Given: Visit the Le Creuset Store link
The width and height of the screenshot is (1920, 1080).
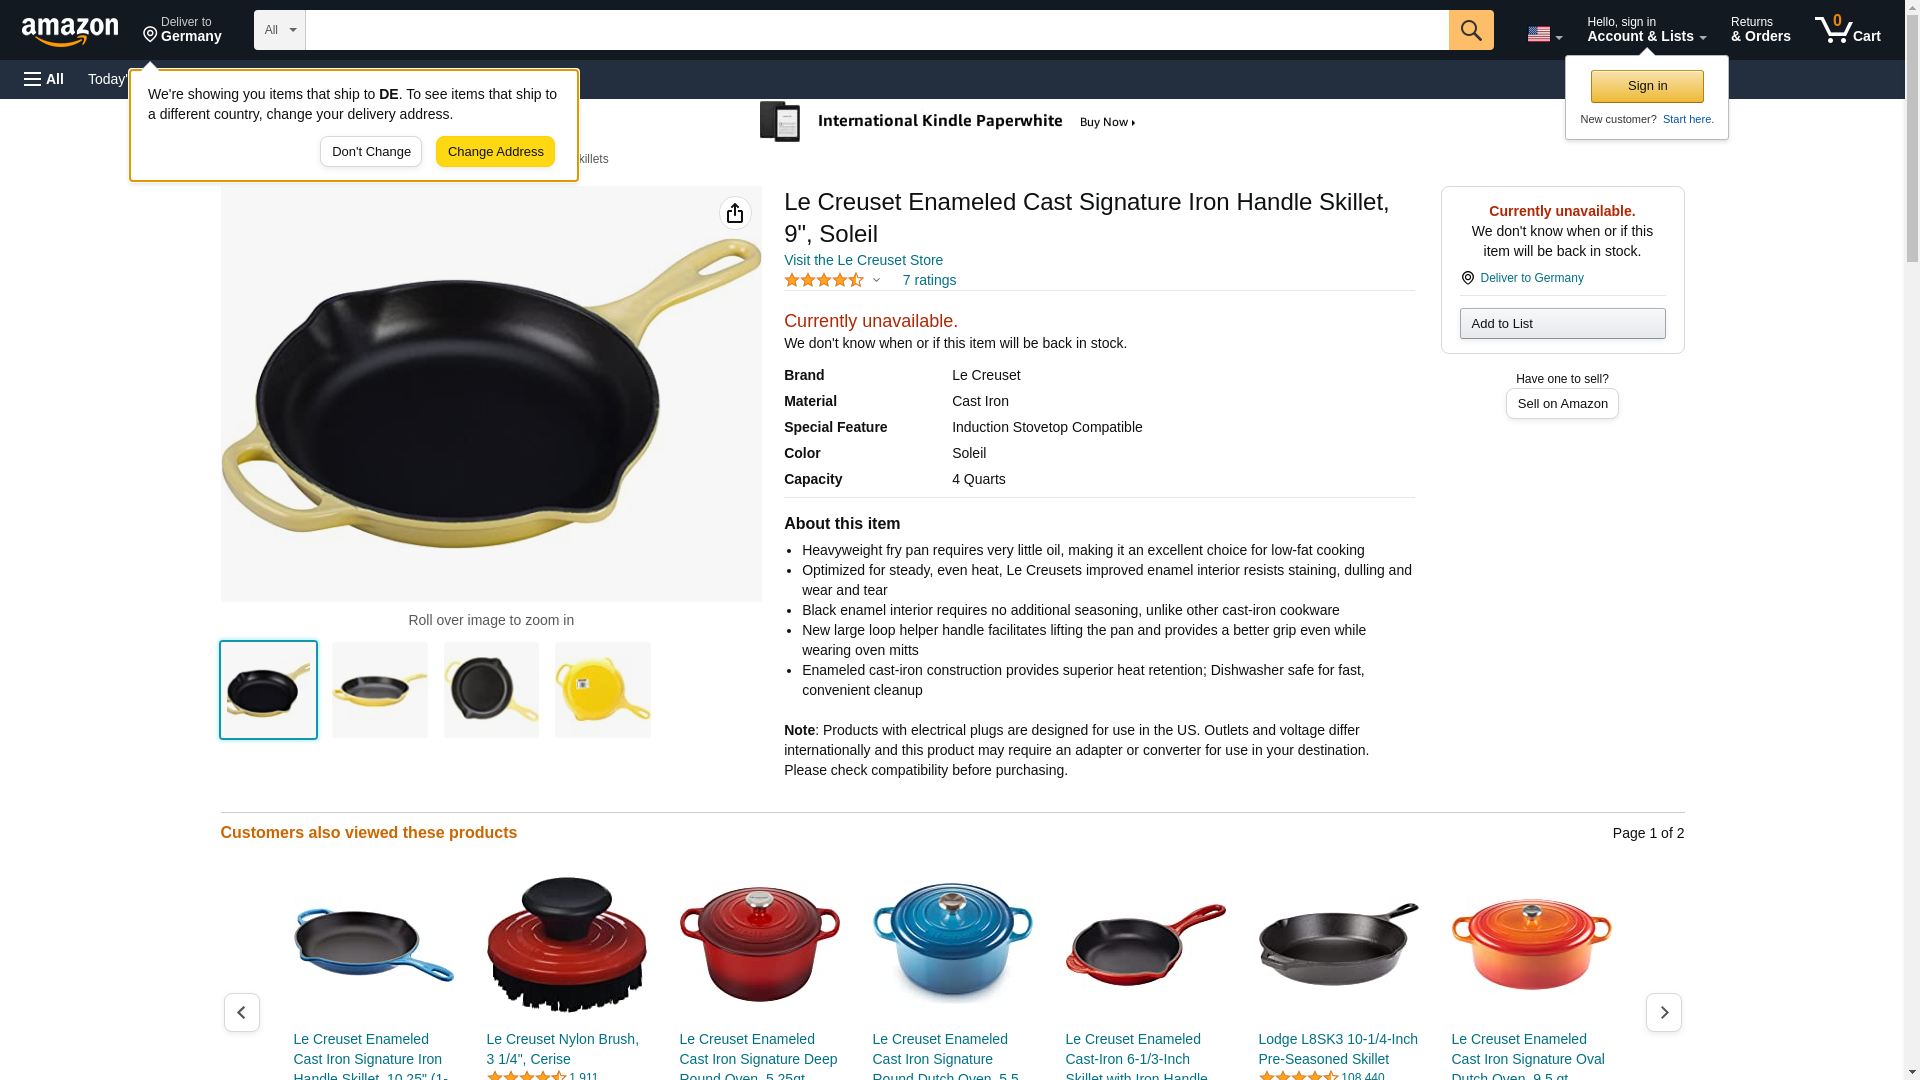Looking at the screenshot, I should [863, 260].
